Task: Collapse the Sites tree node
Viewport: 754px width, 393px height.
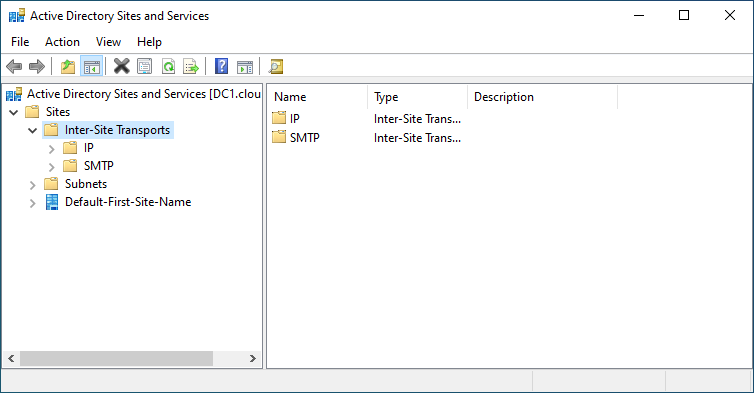Action: pyautogui.click(x=13, y=112)
